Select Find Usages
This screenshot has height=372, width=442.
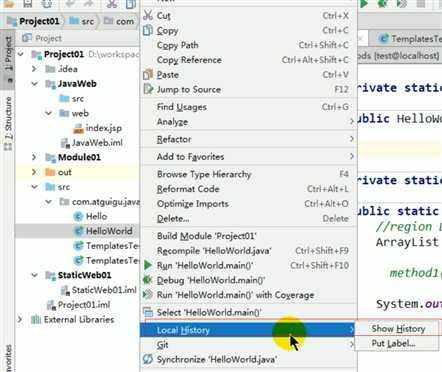[249, 107]
